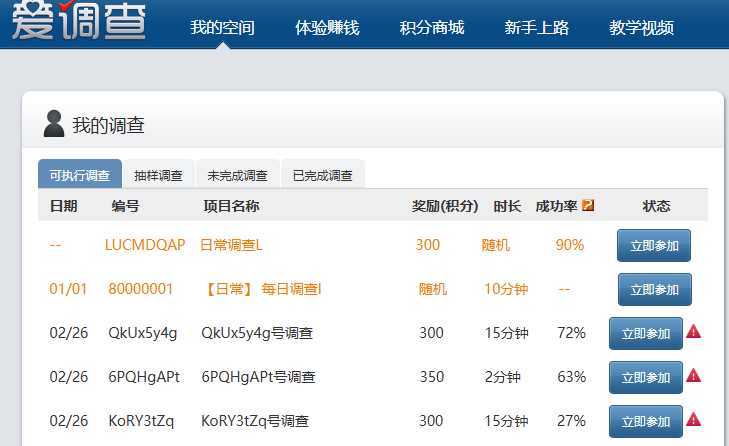Click the red warning icon in 6PQHgAPt row
The width and height of the screenshot is (729, 446).
693,375
